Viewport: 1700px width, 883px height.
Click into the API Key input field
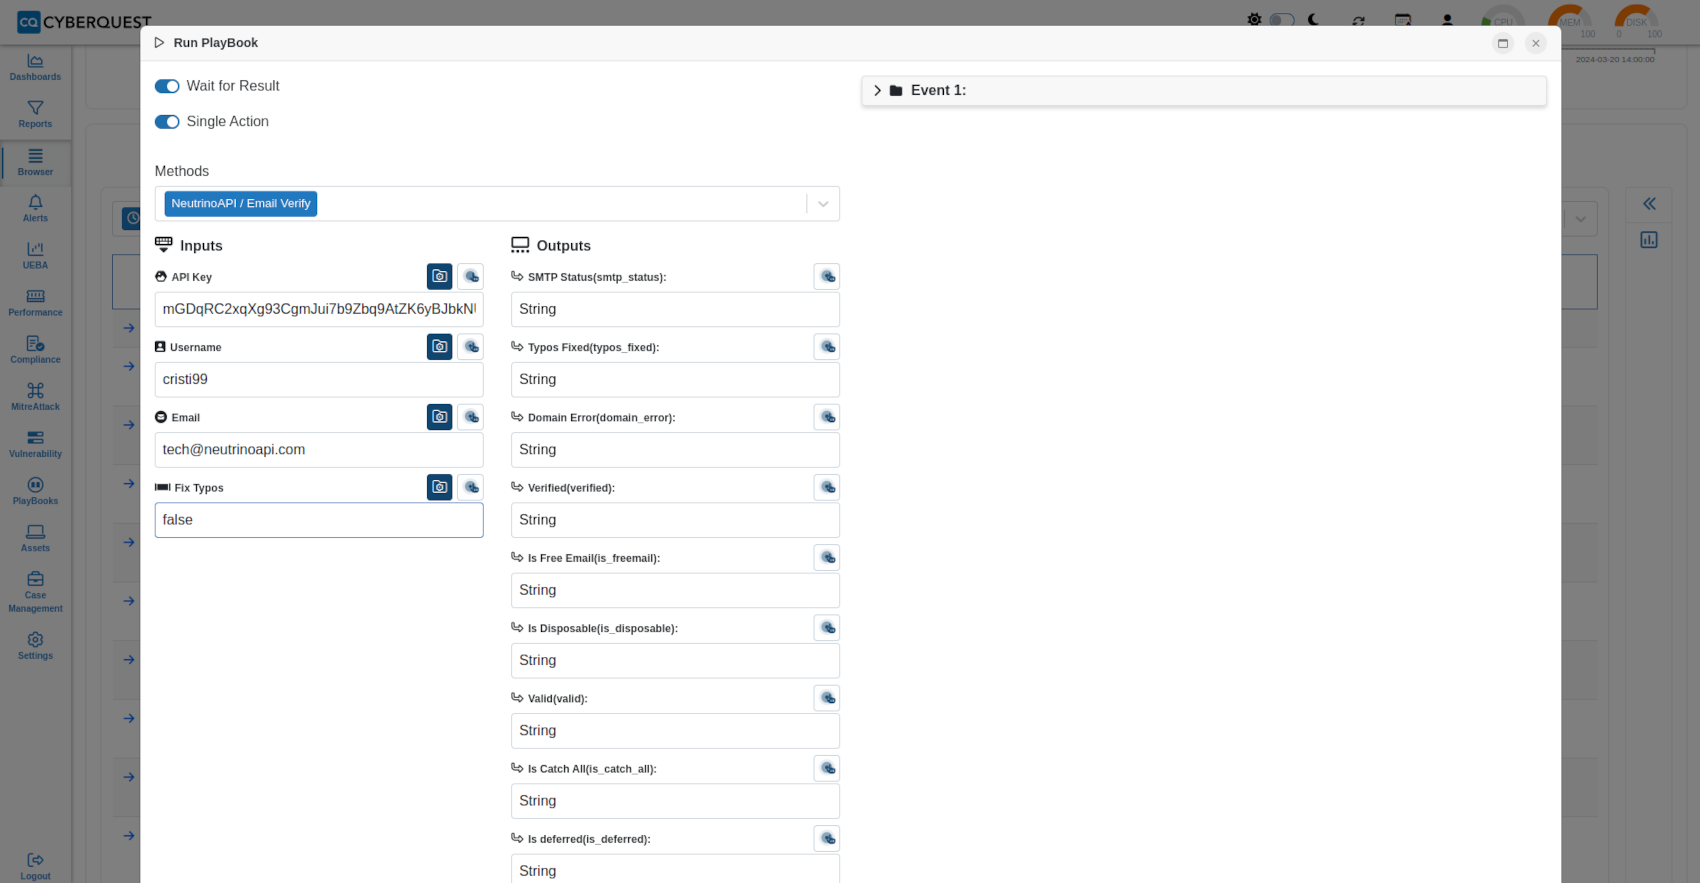(319, 309)
